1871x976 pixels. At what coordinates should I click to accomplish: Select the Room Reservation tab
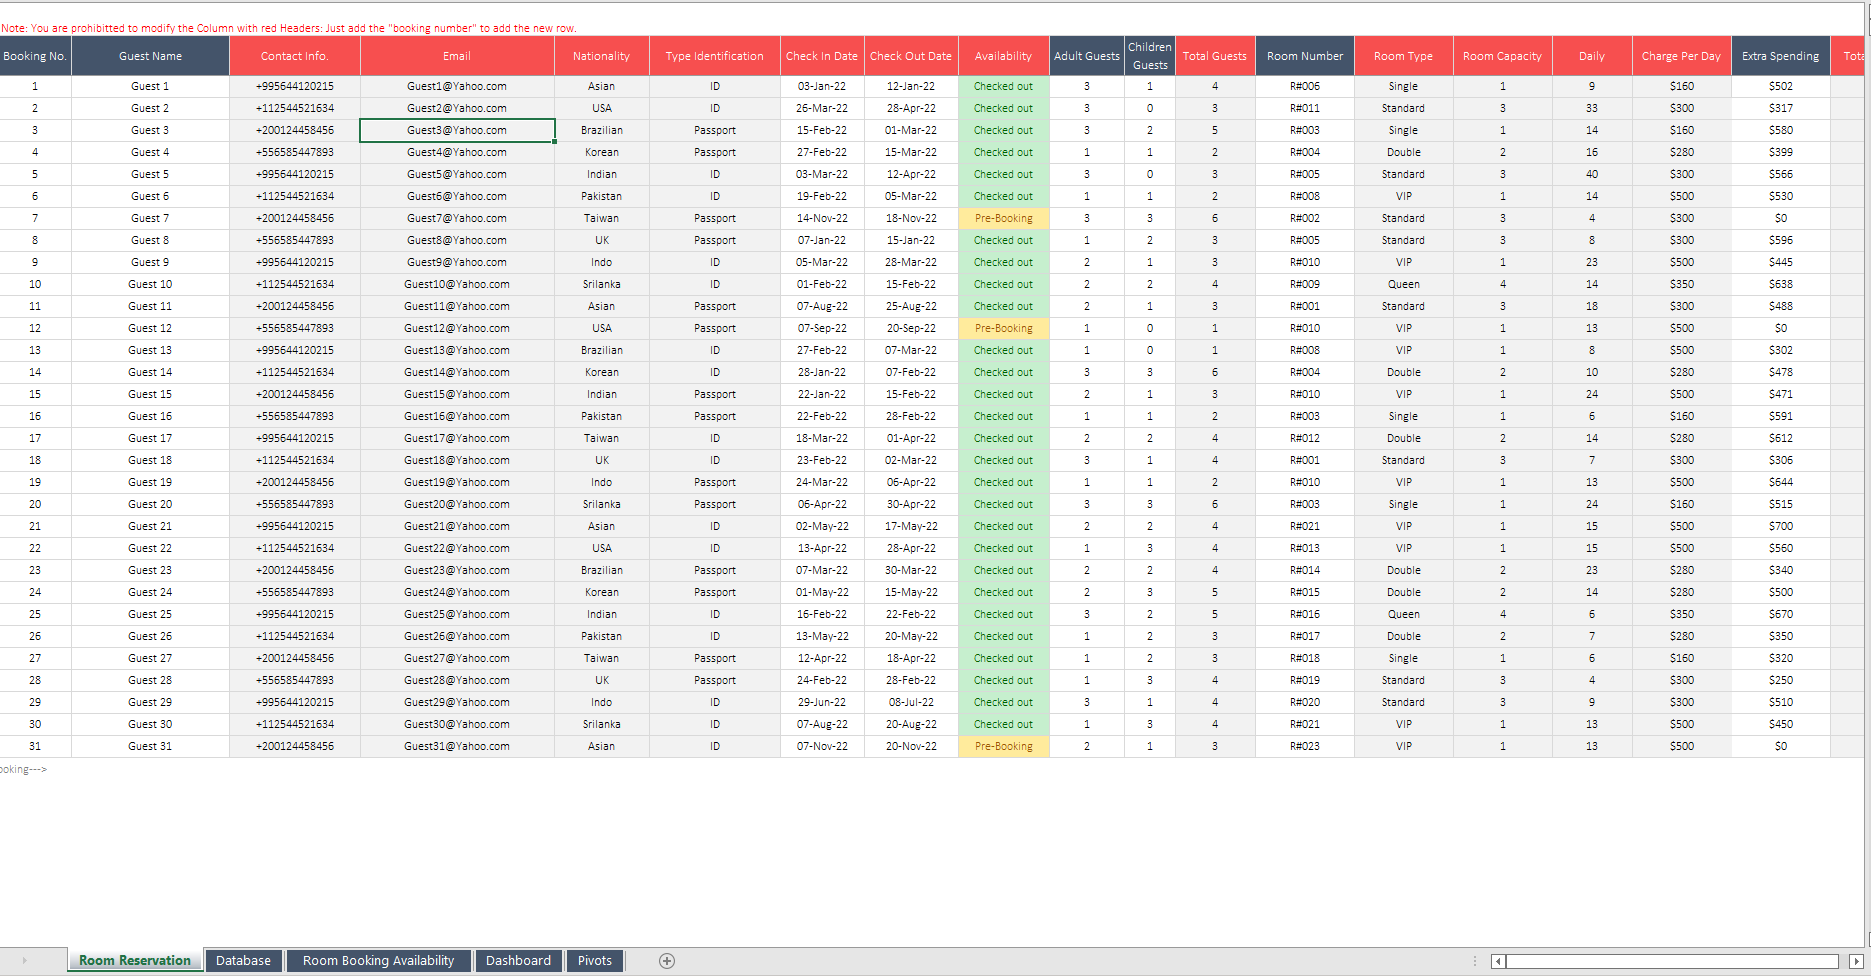pyautogui.click(x=134, y=960)
